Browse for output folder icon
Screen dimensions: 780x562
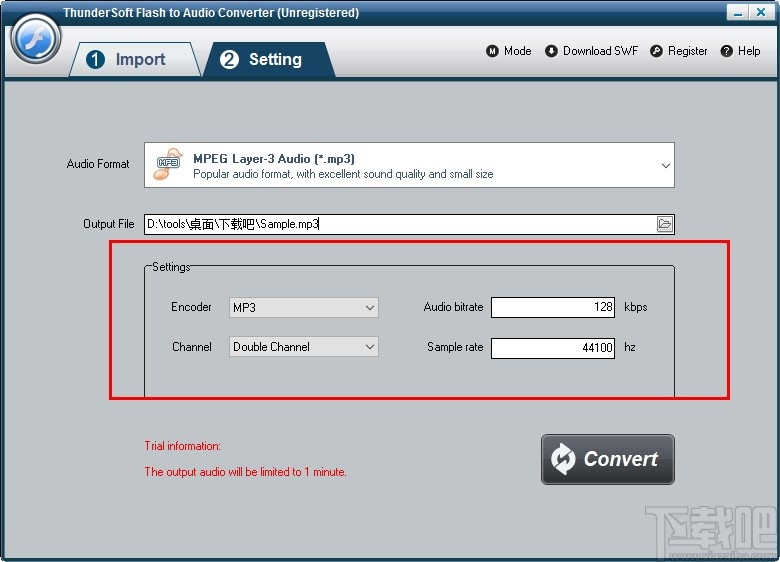665,224
